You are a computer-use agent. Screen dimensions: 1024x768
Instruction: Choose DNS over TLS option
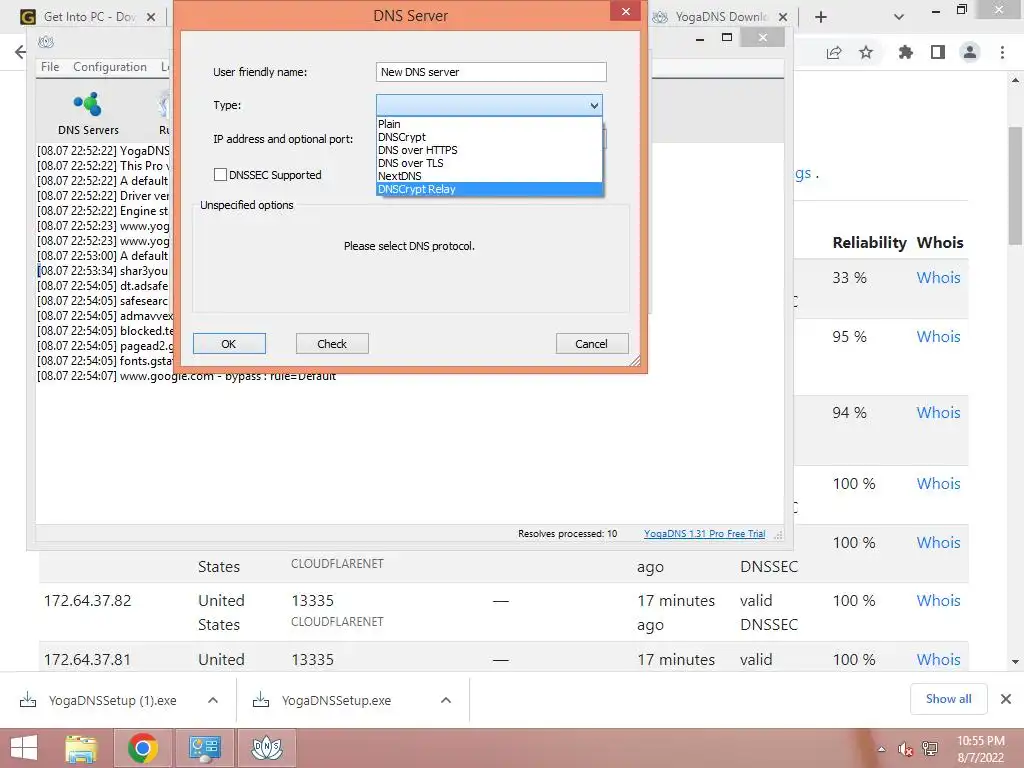[489, 163]
